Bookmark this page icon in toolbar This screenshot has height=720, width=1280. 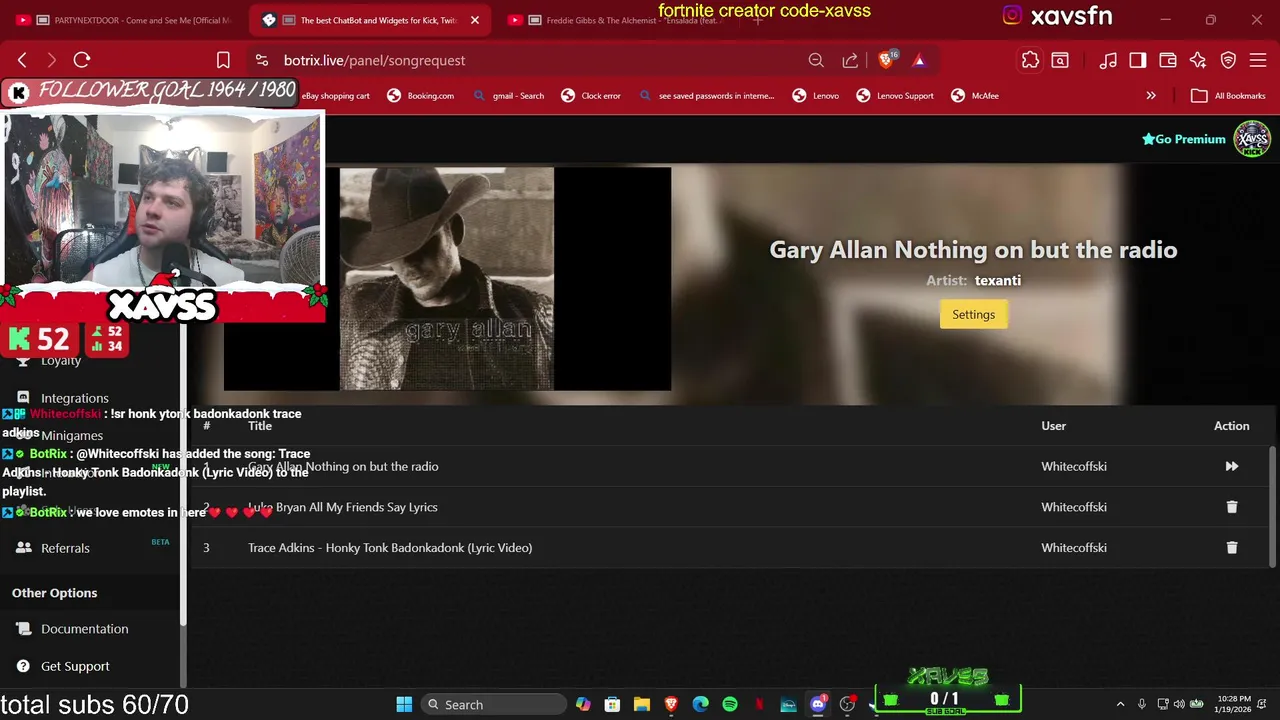(x=223, y=60)
